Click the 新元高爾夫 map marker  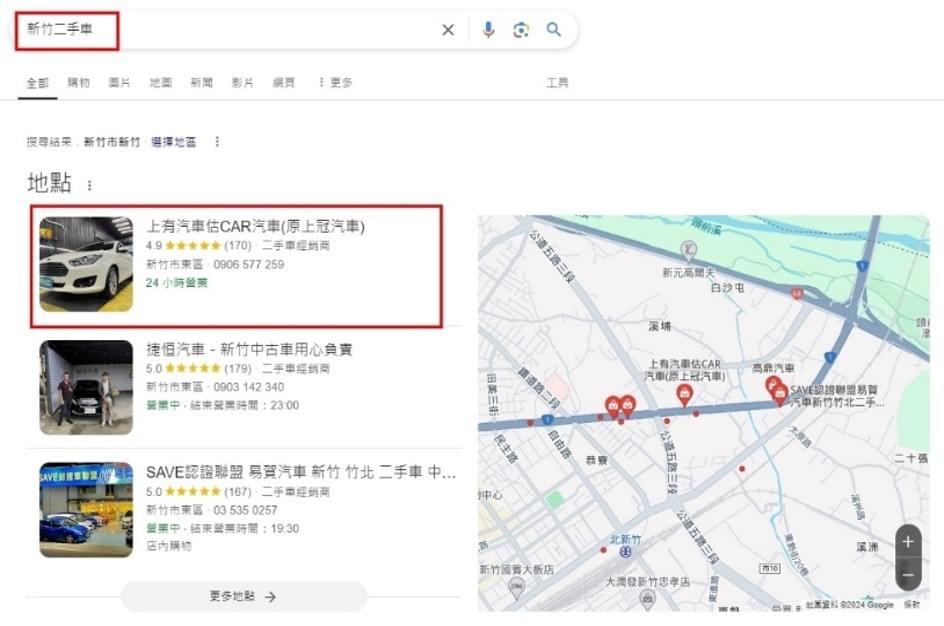point(688,250)
